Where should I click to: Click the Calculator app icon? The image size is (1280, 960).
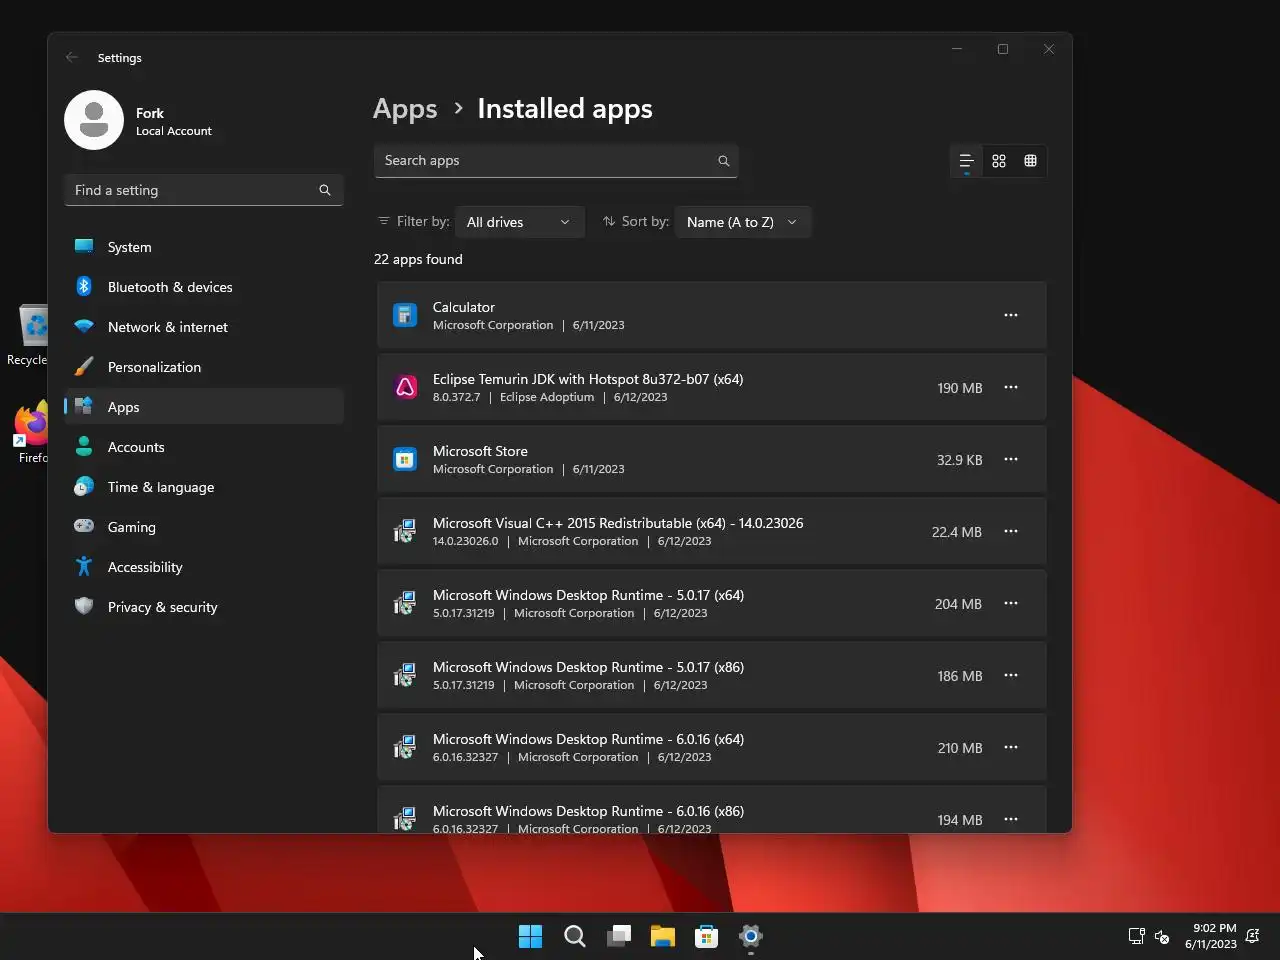point(405,316)
